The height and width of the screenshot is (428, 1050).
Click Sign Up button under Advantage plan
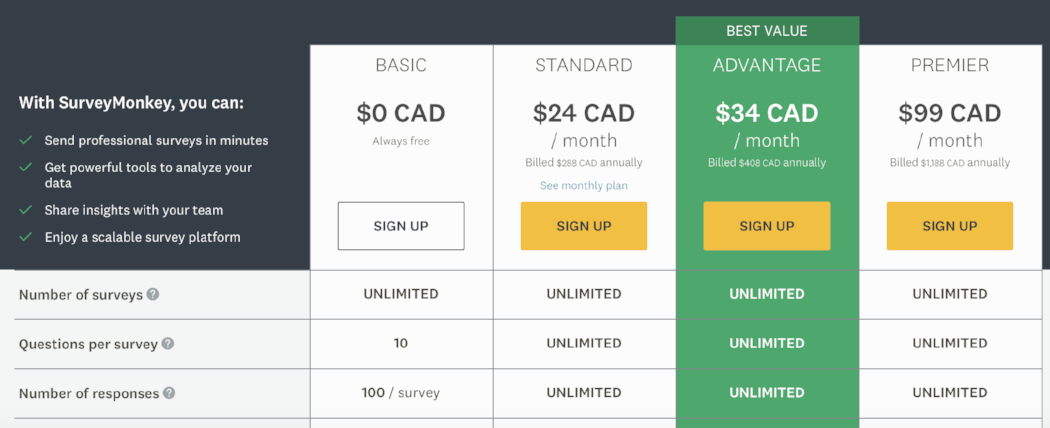767,226
